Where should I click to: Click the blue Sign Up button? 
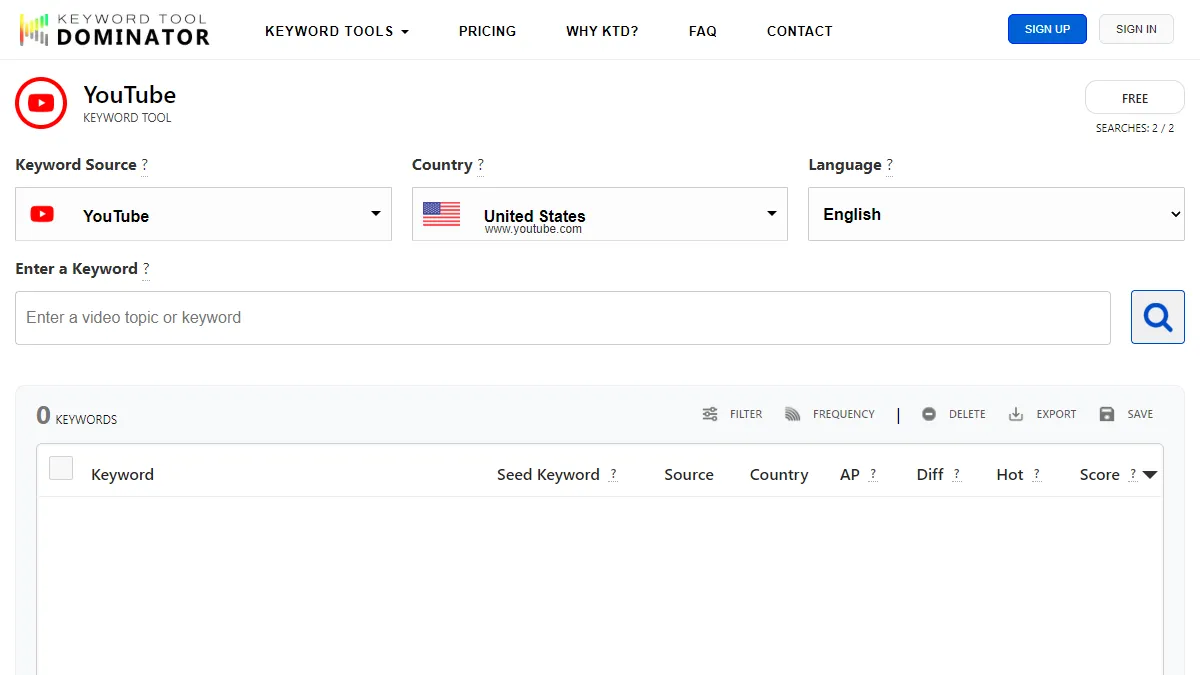tap(1047, 29)
